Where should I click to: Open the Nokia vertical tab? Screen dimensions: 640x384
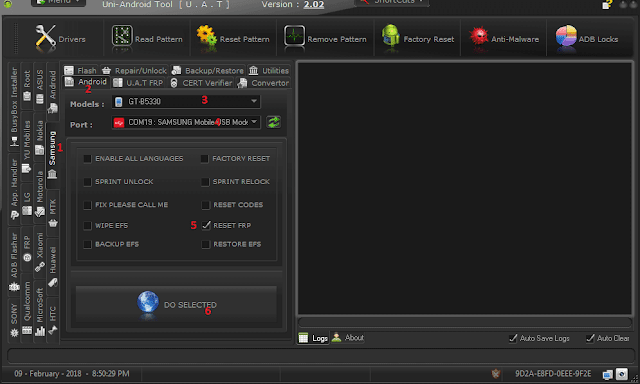click(40, 138)
